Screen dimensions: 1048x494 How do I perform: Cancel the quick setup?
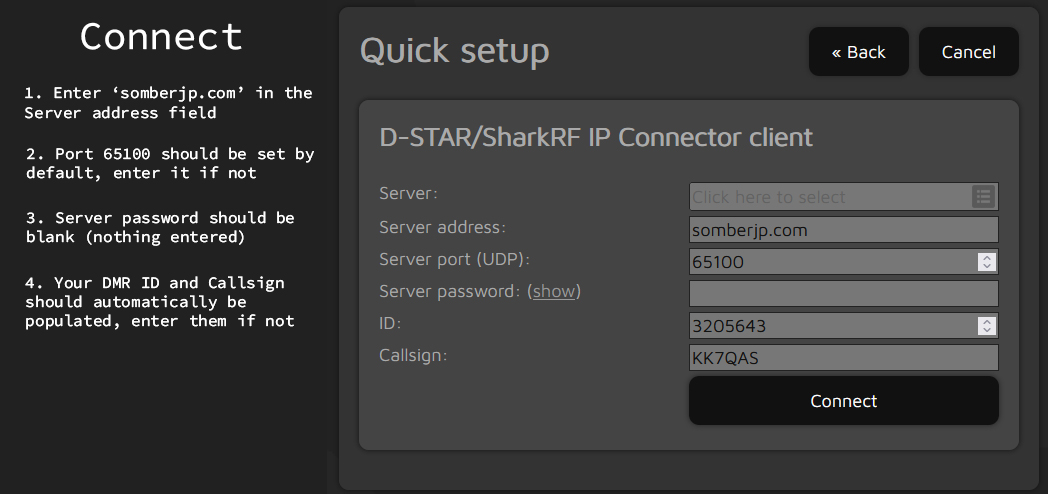(968, 52)
